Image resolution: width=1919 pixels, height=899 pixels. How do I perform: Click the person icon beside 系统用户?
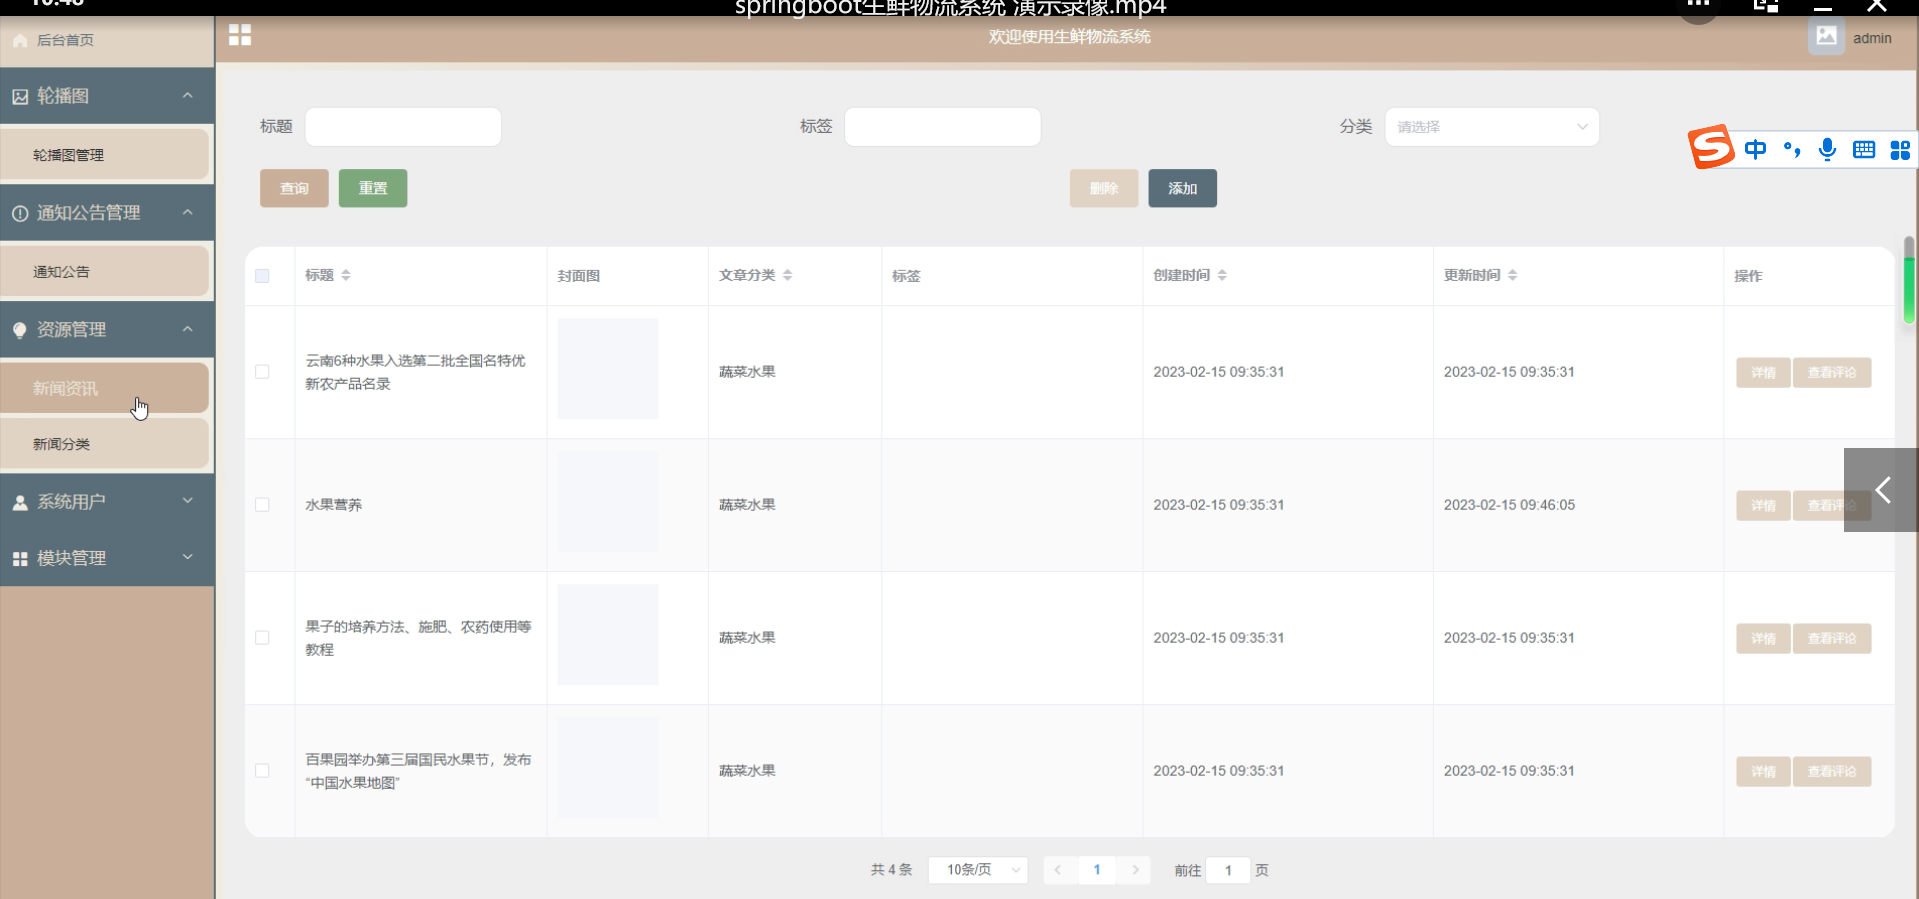(20, 503)
